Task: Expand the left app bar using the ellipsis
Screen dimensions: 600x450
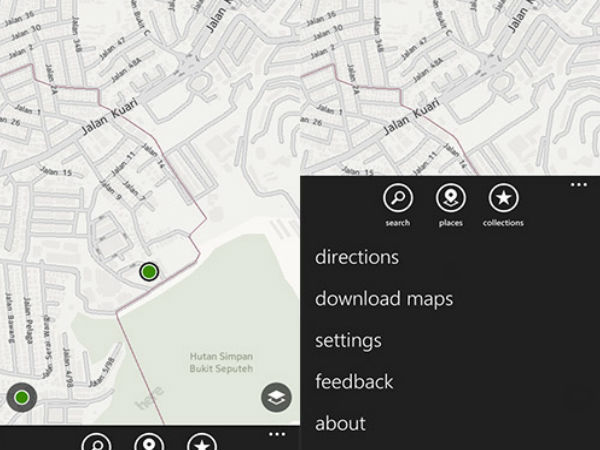Action: [277, 433]
